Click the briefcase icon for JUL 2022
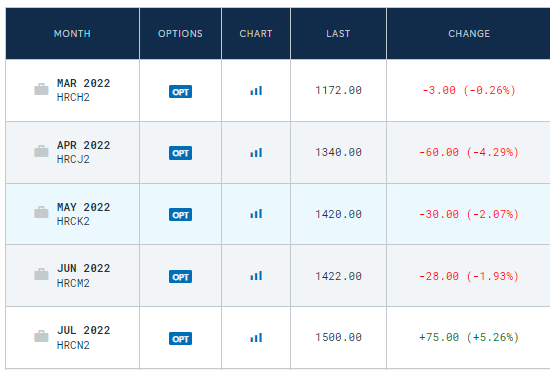 tap(41, 336)
